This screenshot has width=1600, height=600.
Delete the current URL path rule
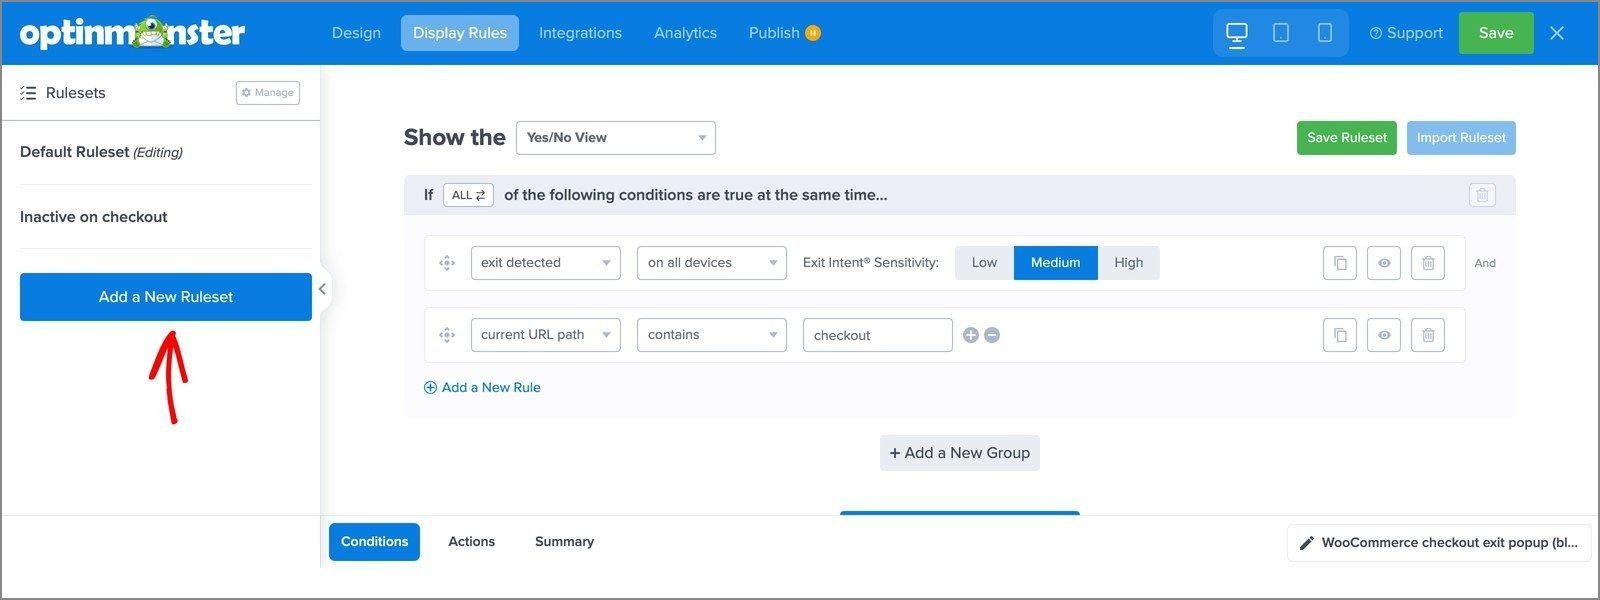[1428, 335]
